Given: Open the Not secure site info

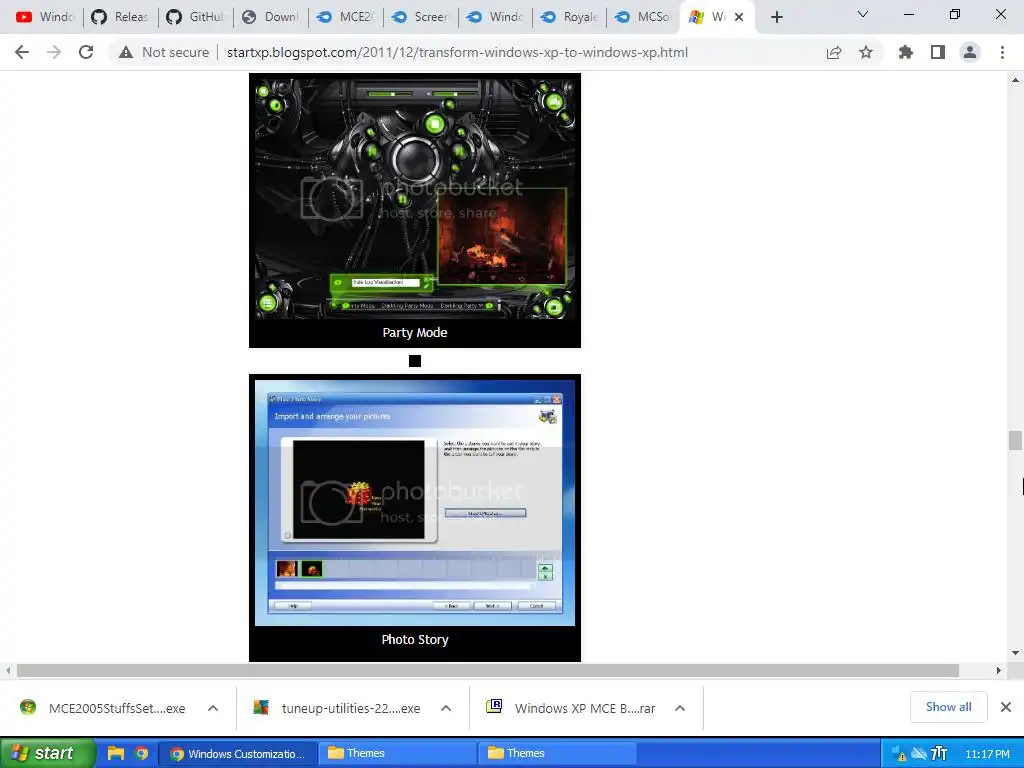Looking at the screenshot, I should [x=164, y=52].
